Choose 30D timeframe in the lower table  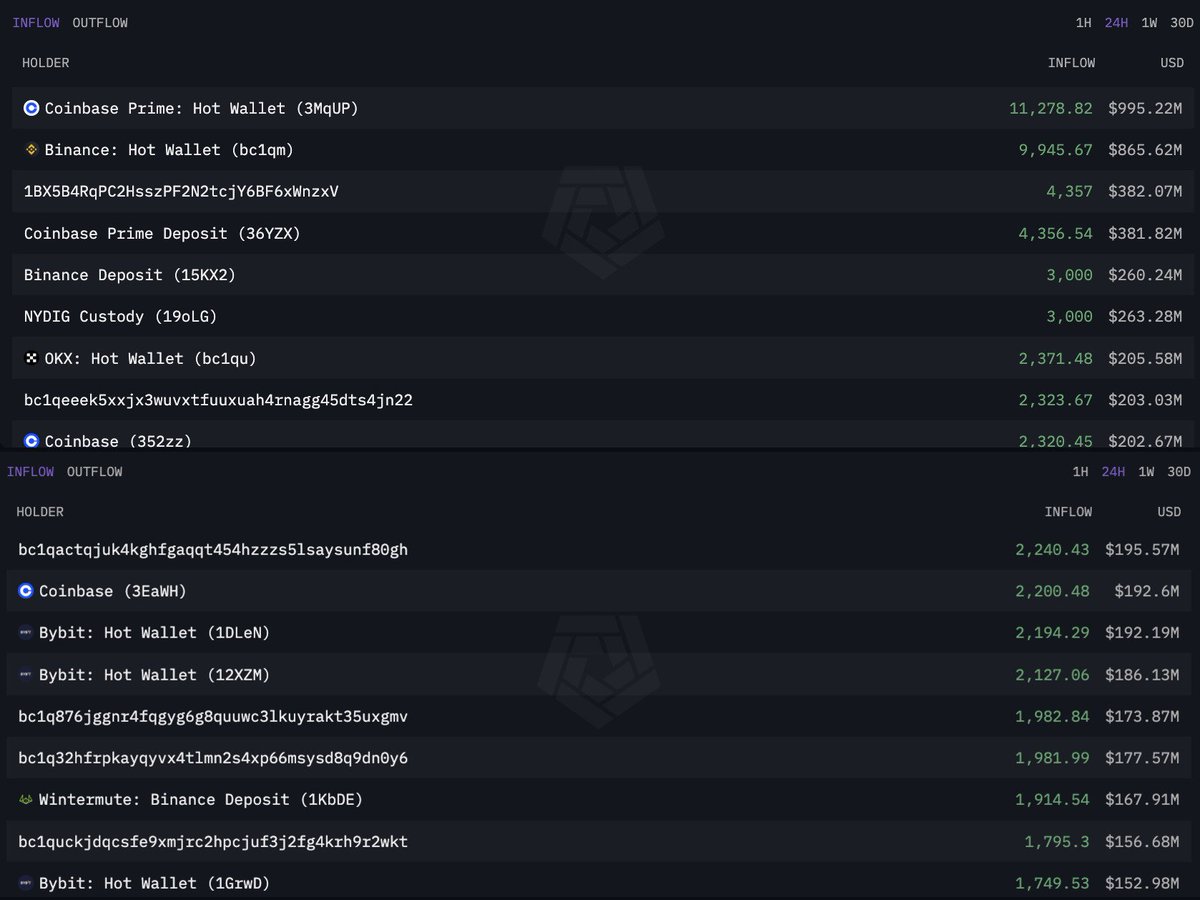[x=1179, y=472]
